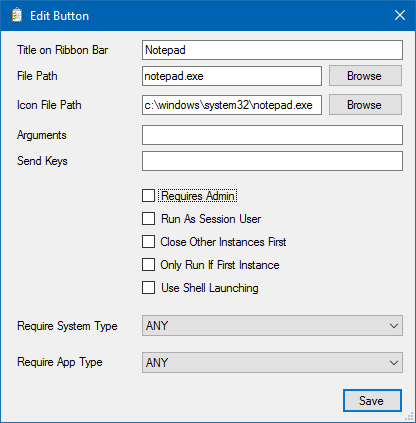Enable Only Run If First Instance
The height and width of the screenshot is (423, 416).
148,265
